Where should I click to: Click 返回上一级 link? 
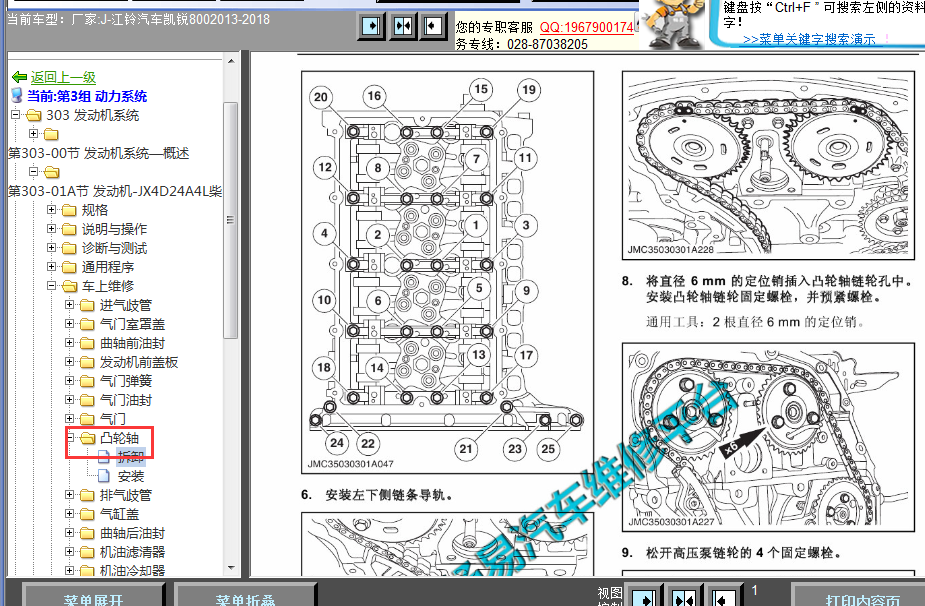pos(63,77)
